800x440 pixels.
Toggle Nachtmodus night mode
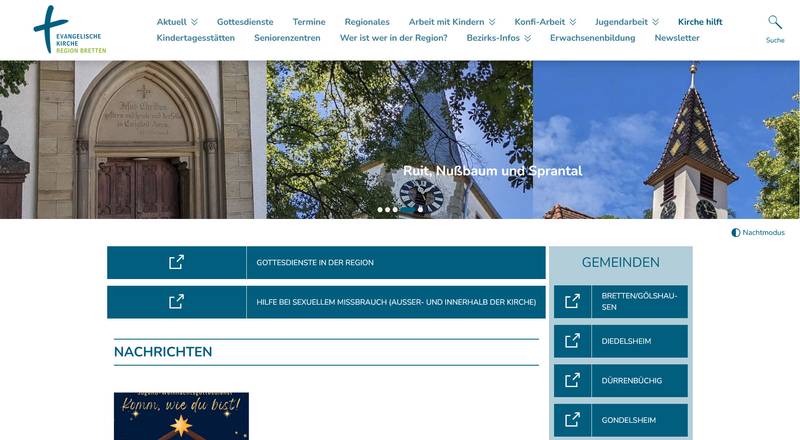(x=758, y=232)
